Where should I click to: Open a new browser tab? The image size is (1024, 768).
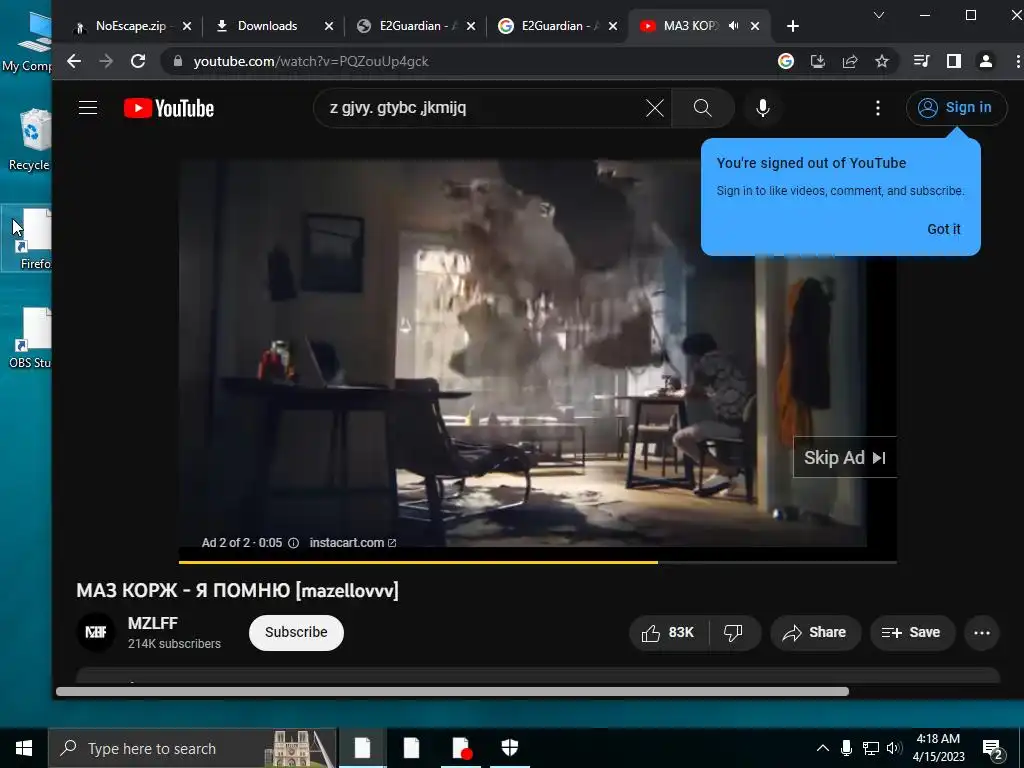pos(793,26)
